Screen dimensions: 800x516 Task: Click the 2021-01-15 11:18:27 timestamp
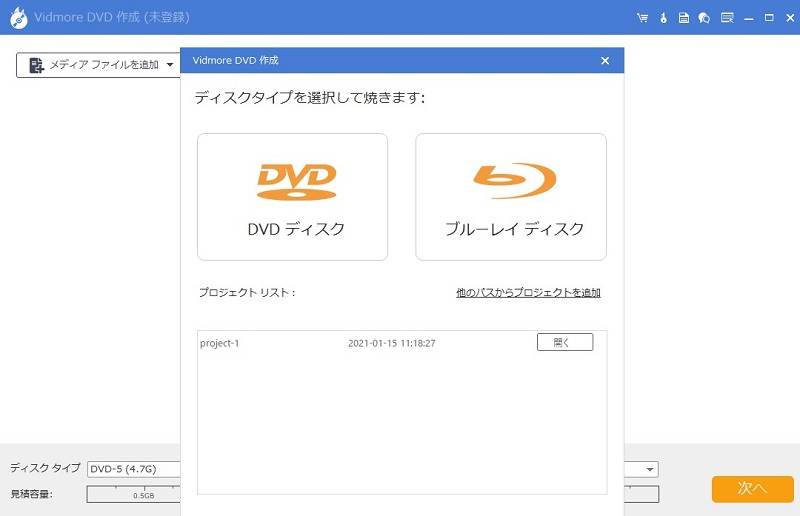coord(392,343)
